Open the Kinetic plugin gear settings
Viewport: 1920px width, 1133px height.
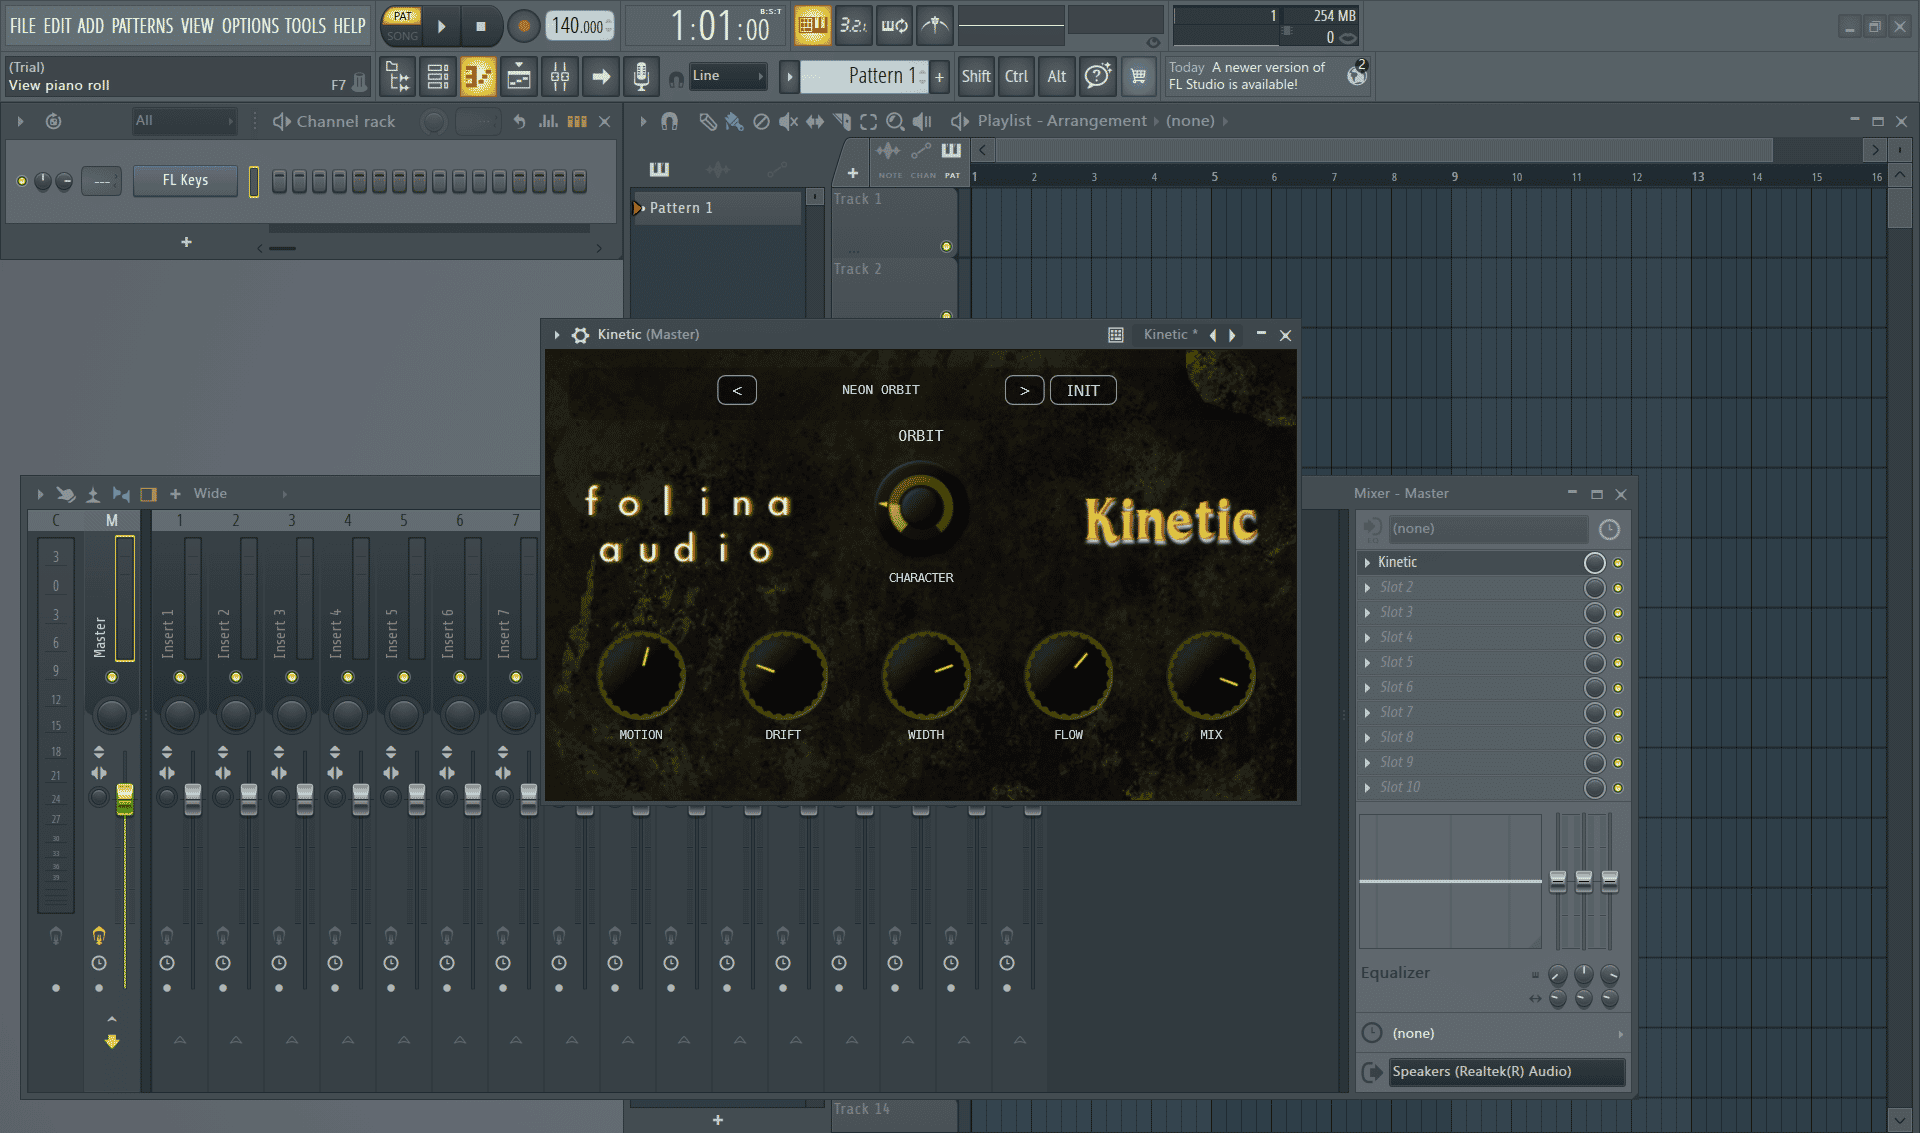(580, 335)
